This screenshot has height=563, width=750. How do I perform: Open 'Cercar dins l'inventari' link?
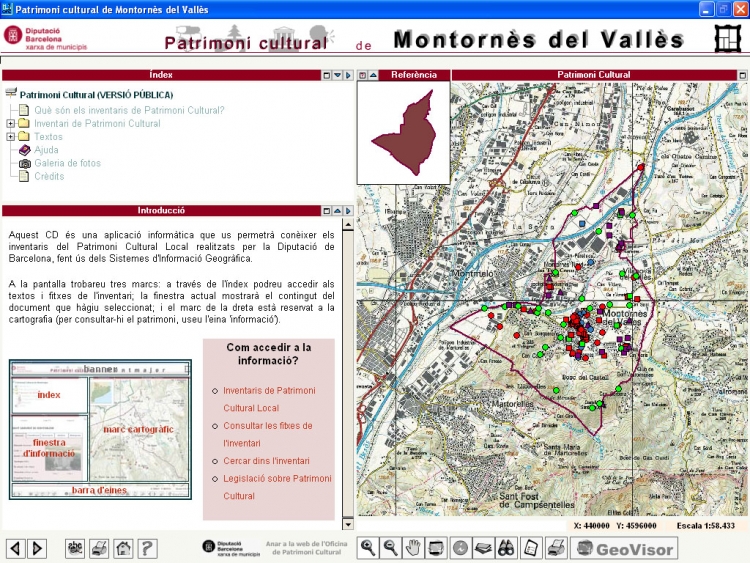click(x=266, y=461)
